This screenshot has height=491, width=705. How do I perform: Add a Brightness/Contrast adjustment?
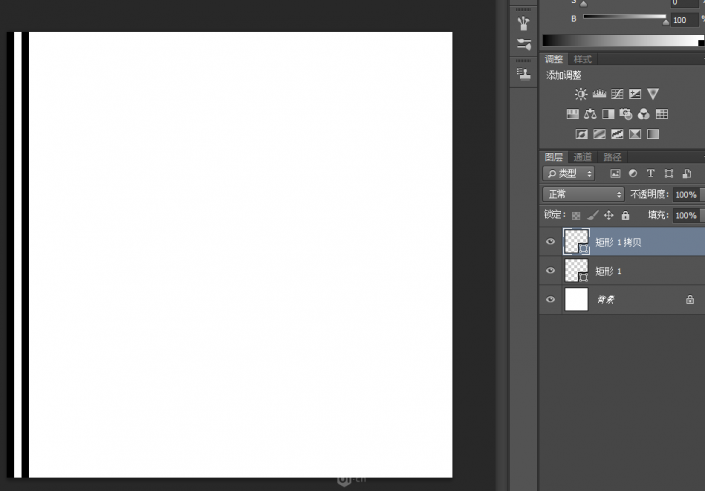coord(581,94)
